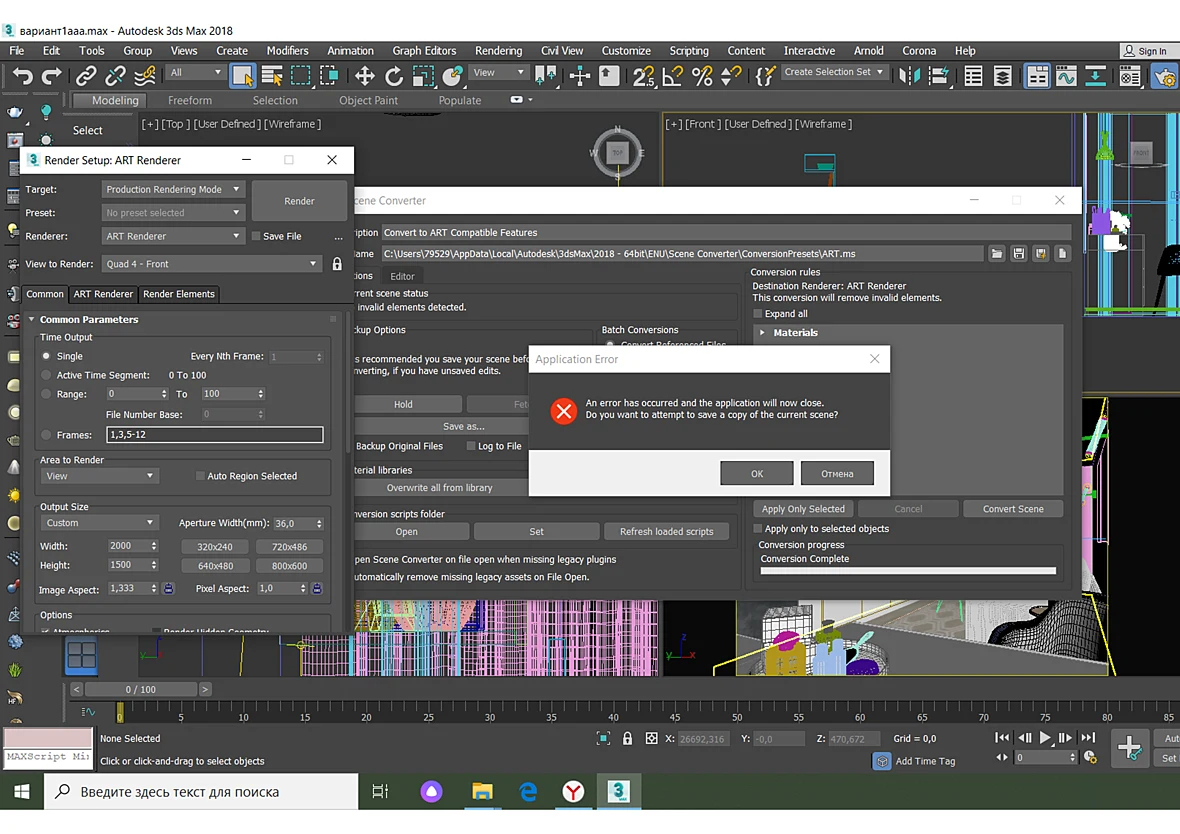Enable the Log to File checkbox
The height and width of the screenshot is (834, 1180).
tap(471, 446)
